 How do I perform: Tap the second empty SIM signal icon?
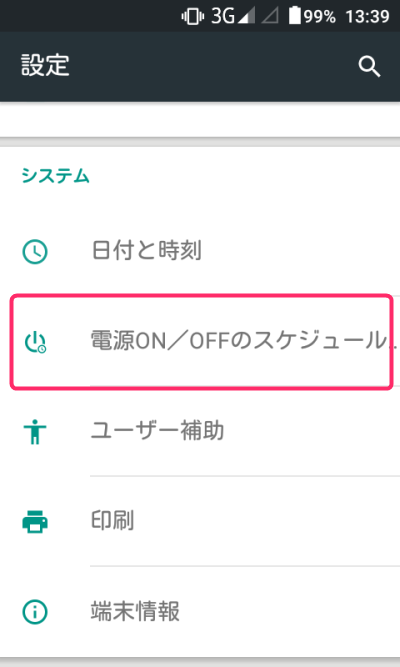pos(270,16)
